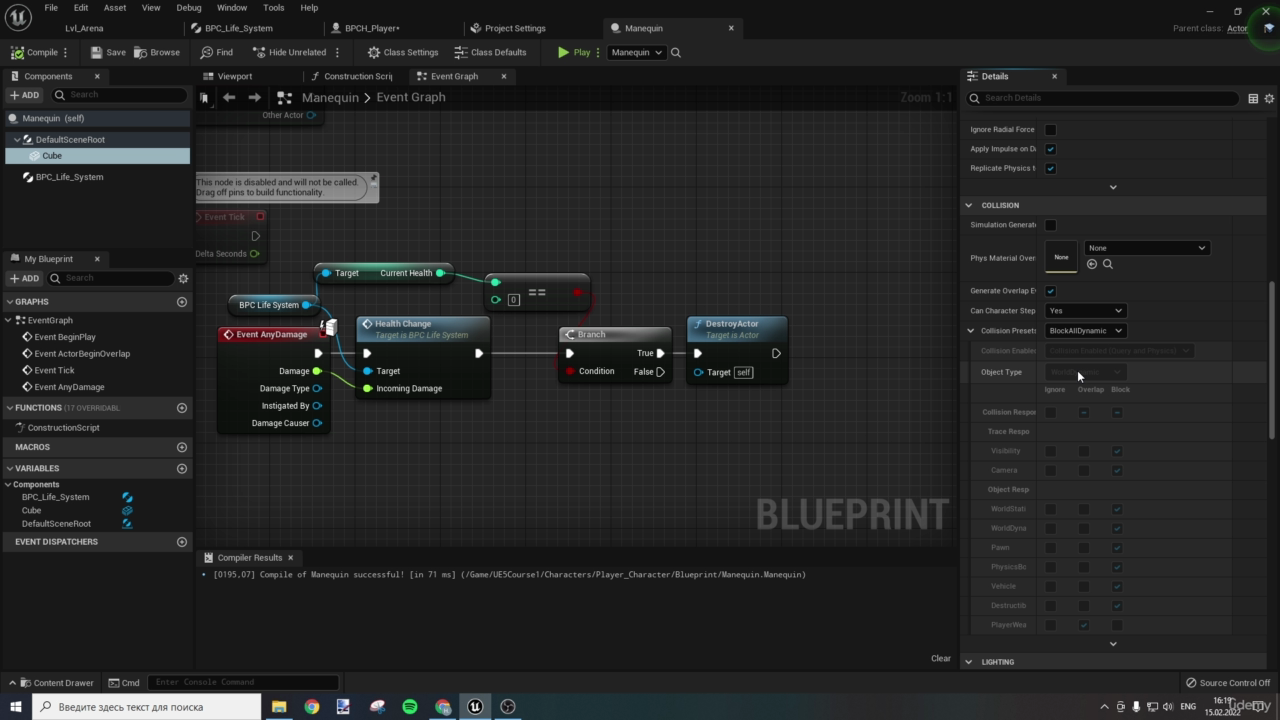1280x720 pixels.
Task: Navigate forward in the graph history
Action: coord(254,97)
